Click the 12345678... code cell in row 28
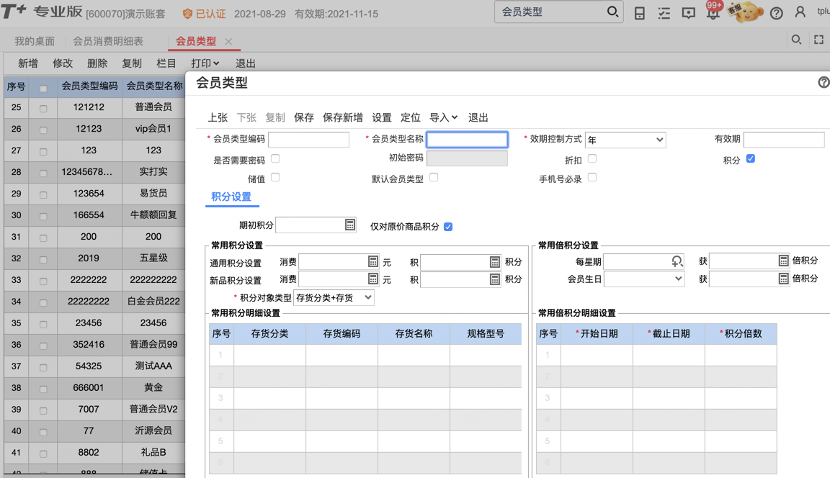The height and width of the screenshot is (478, 830). pos(88,172)
